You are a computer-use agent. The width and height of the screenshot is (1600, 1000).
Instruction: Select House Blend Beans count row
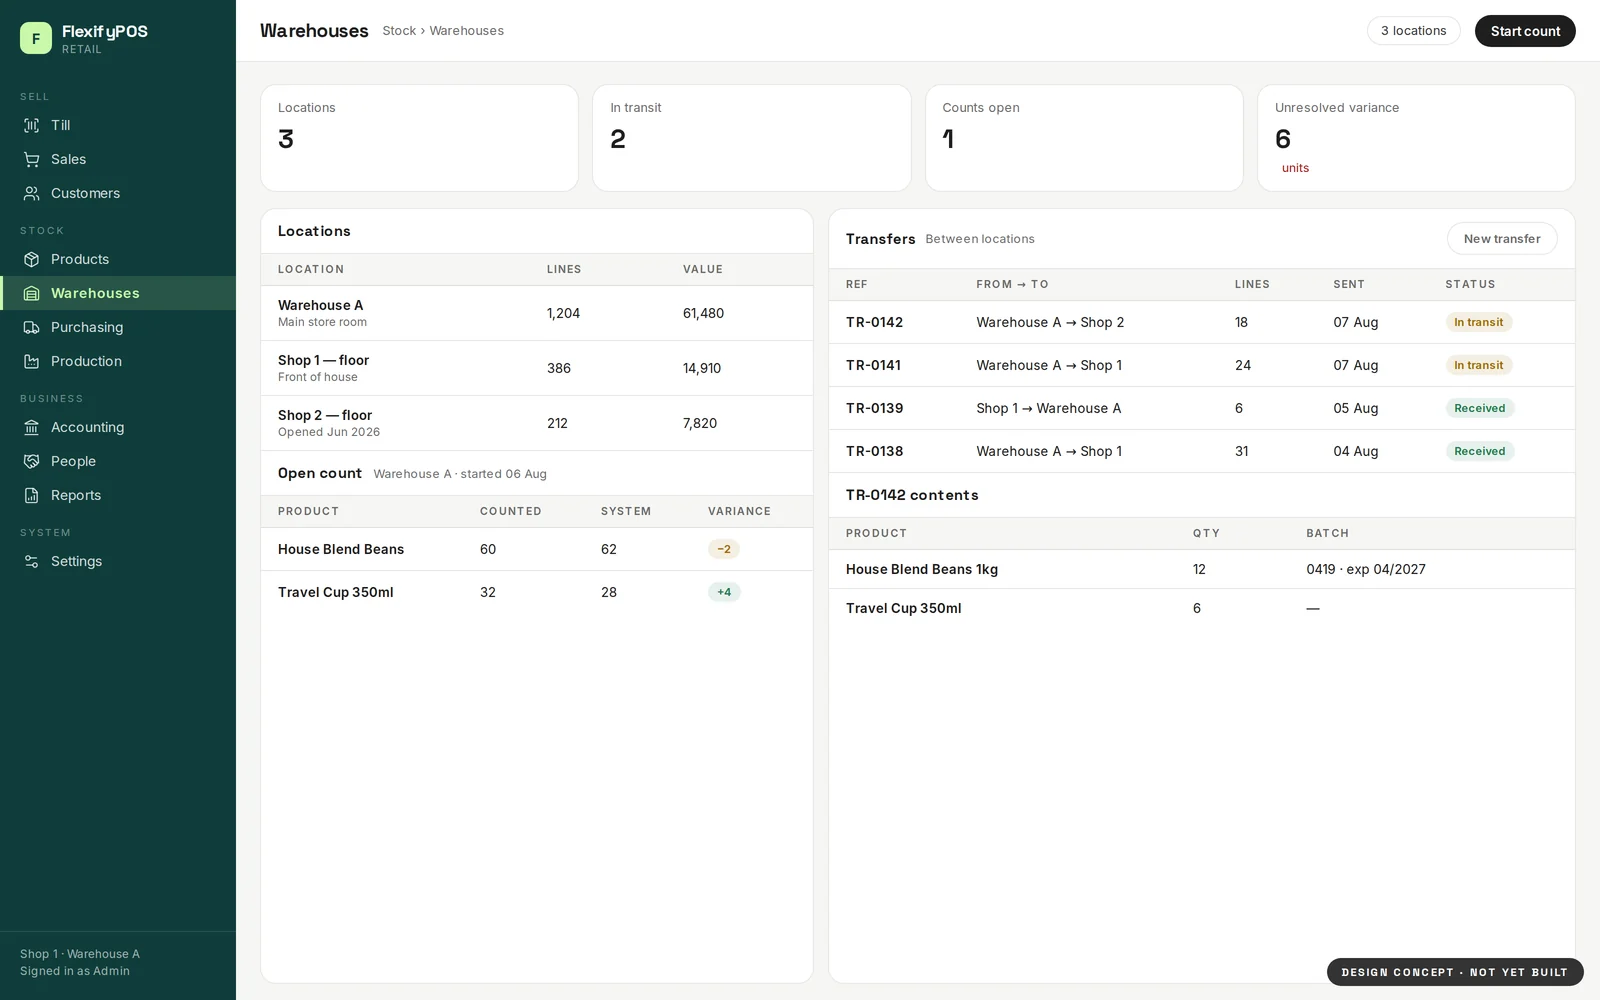[x=537, y=549]
